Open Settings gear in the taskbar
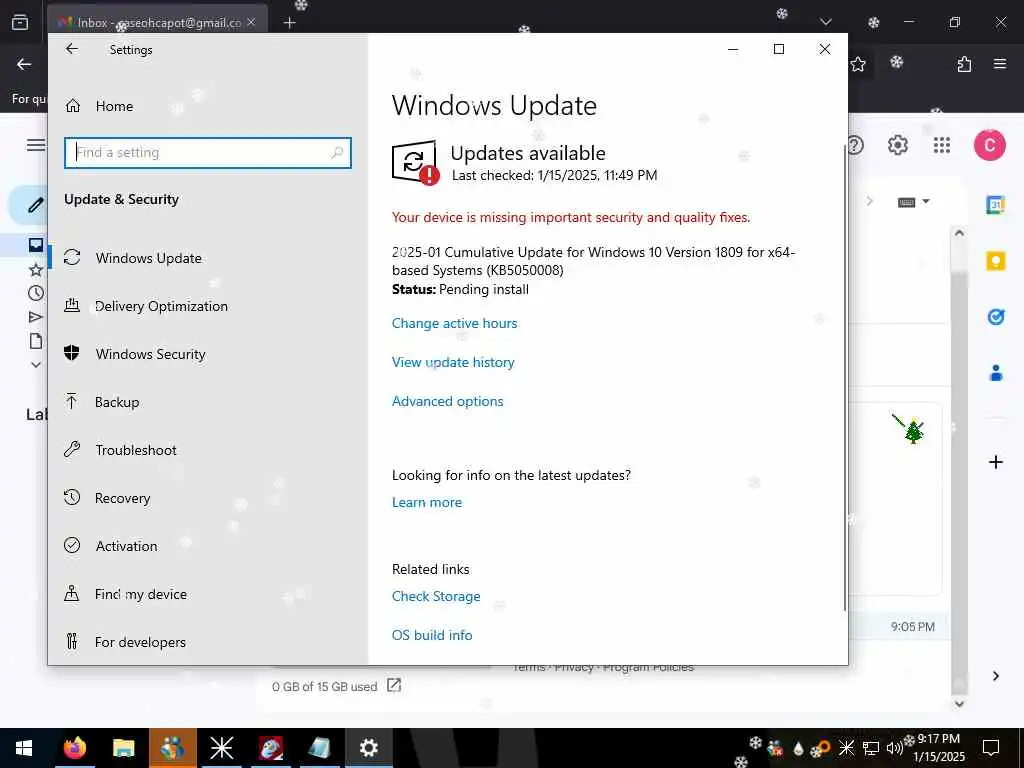Screen dimensions: 1024x768 [368, 748]
